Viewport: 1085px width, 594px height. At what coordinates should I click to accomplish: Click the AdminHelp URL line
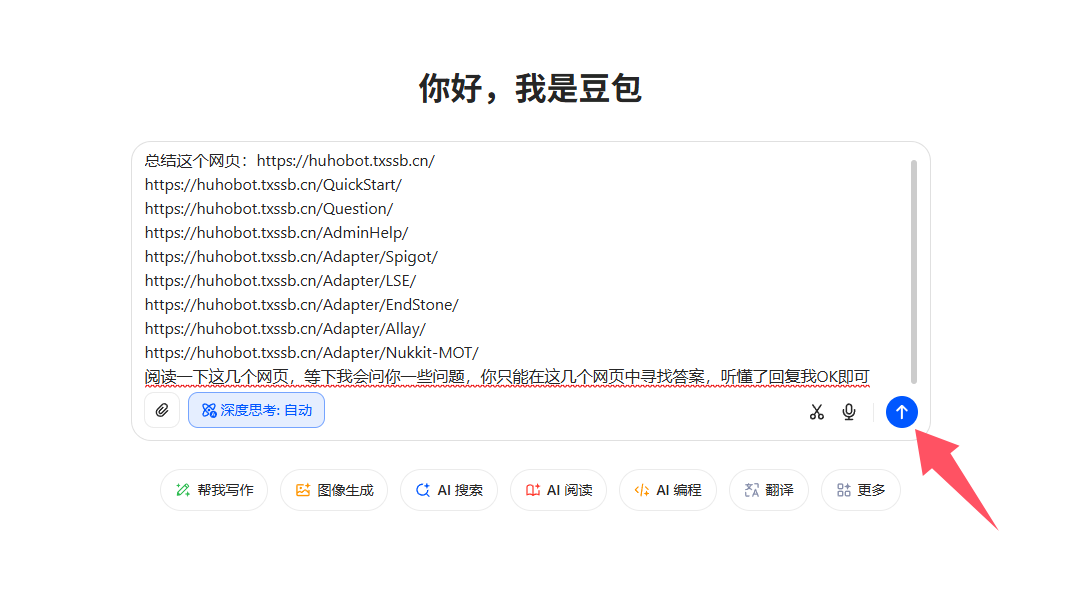(277, 233)
